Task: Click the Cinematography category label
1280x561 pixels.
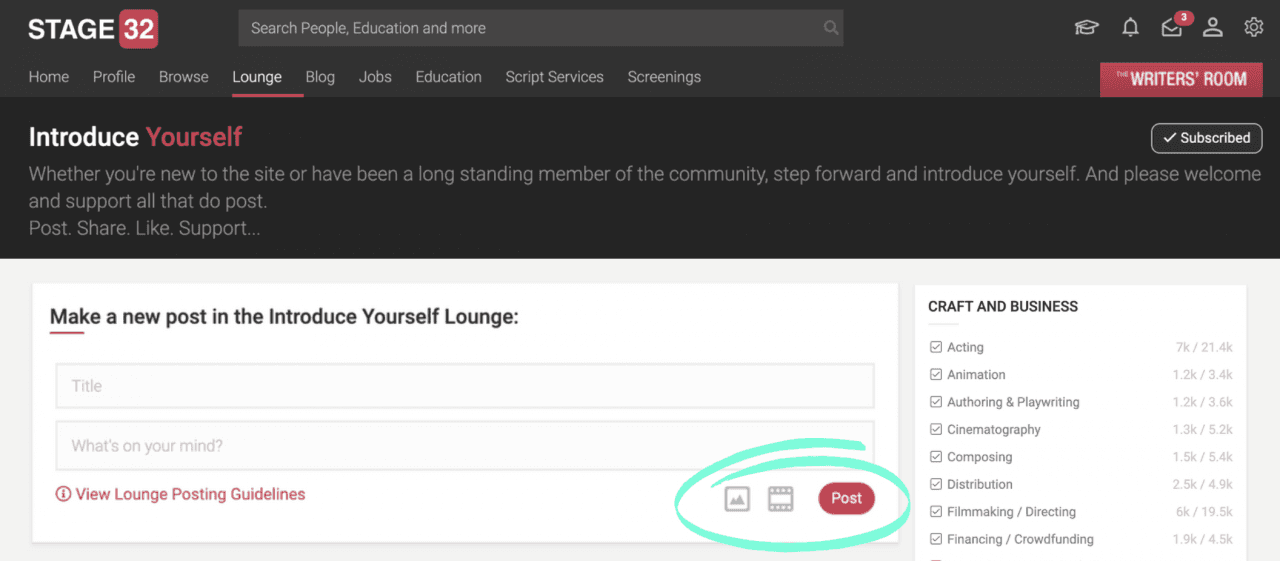Action: pyautogui.click(x=994, y=429)
